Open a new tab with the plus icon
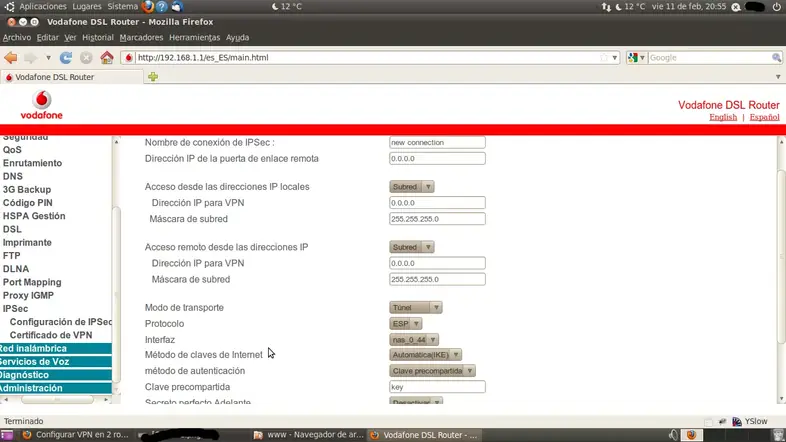 tap(153, 77)
